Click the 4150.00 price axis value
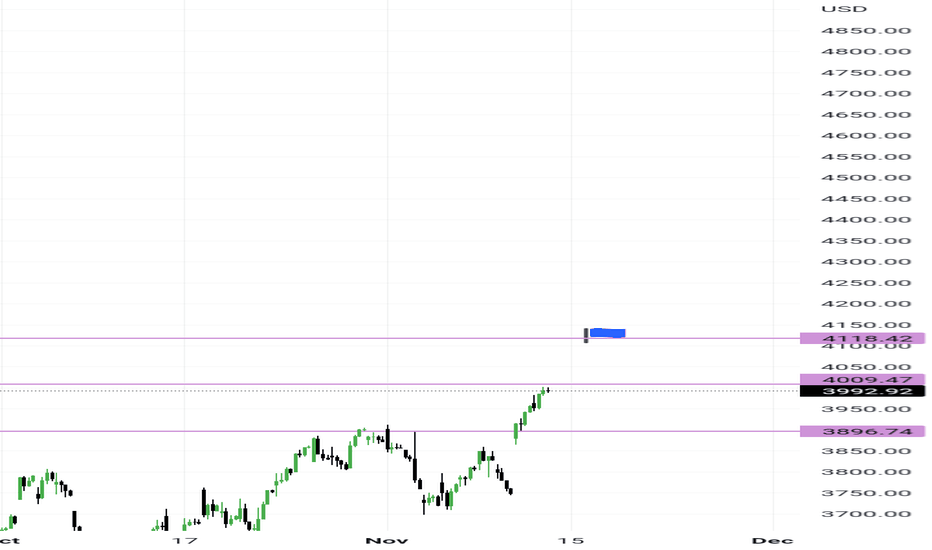This screenshot has width=932, height=550. (x=866, y=325)
